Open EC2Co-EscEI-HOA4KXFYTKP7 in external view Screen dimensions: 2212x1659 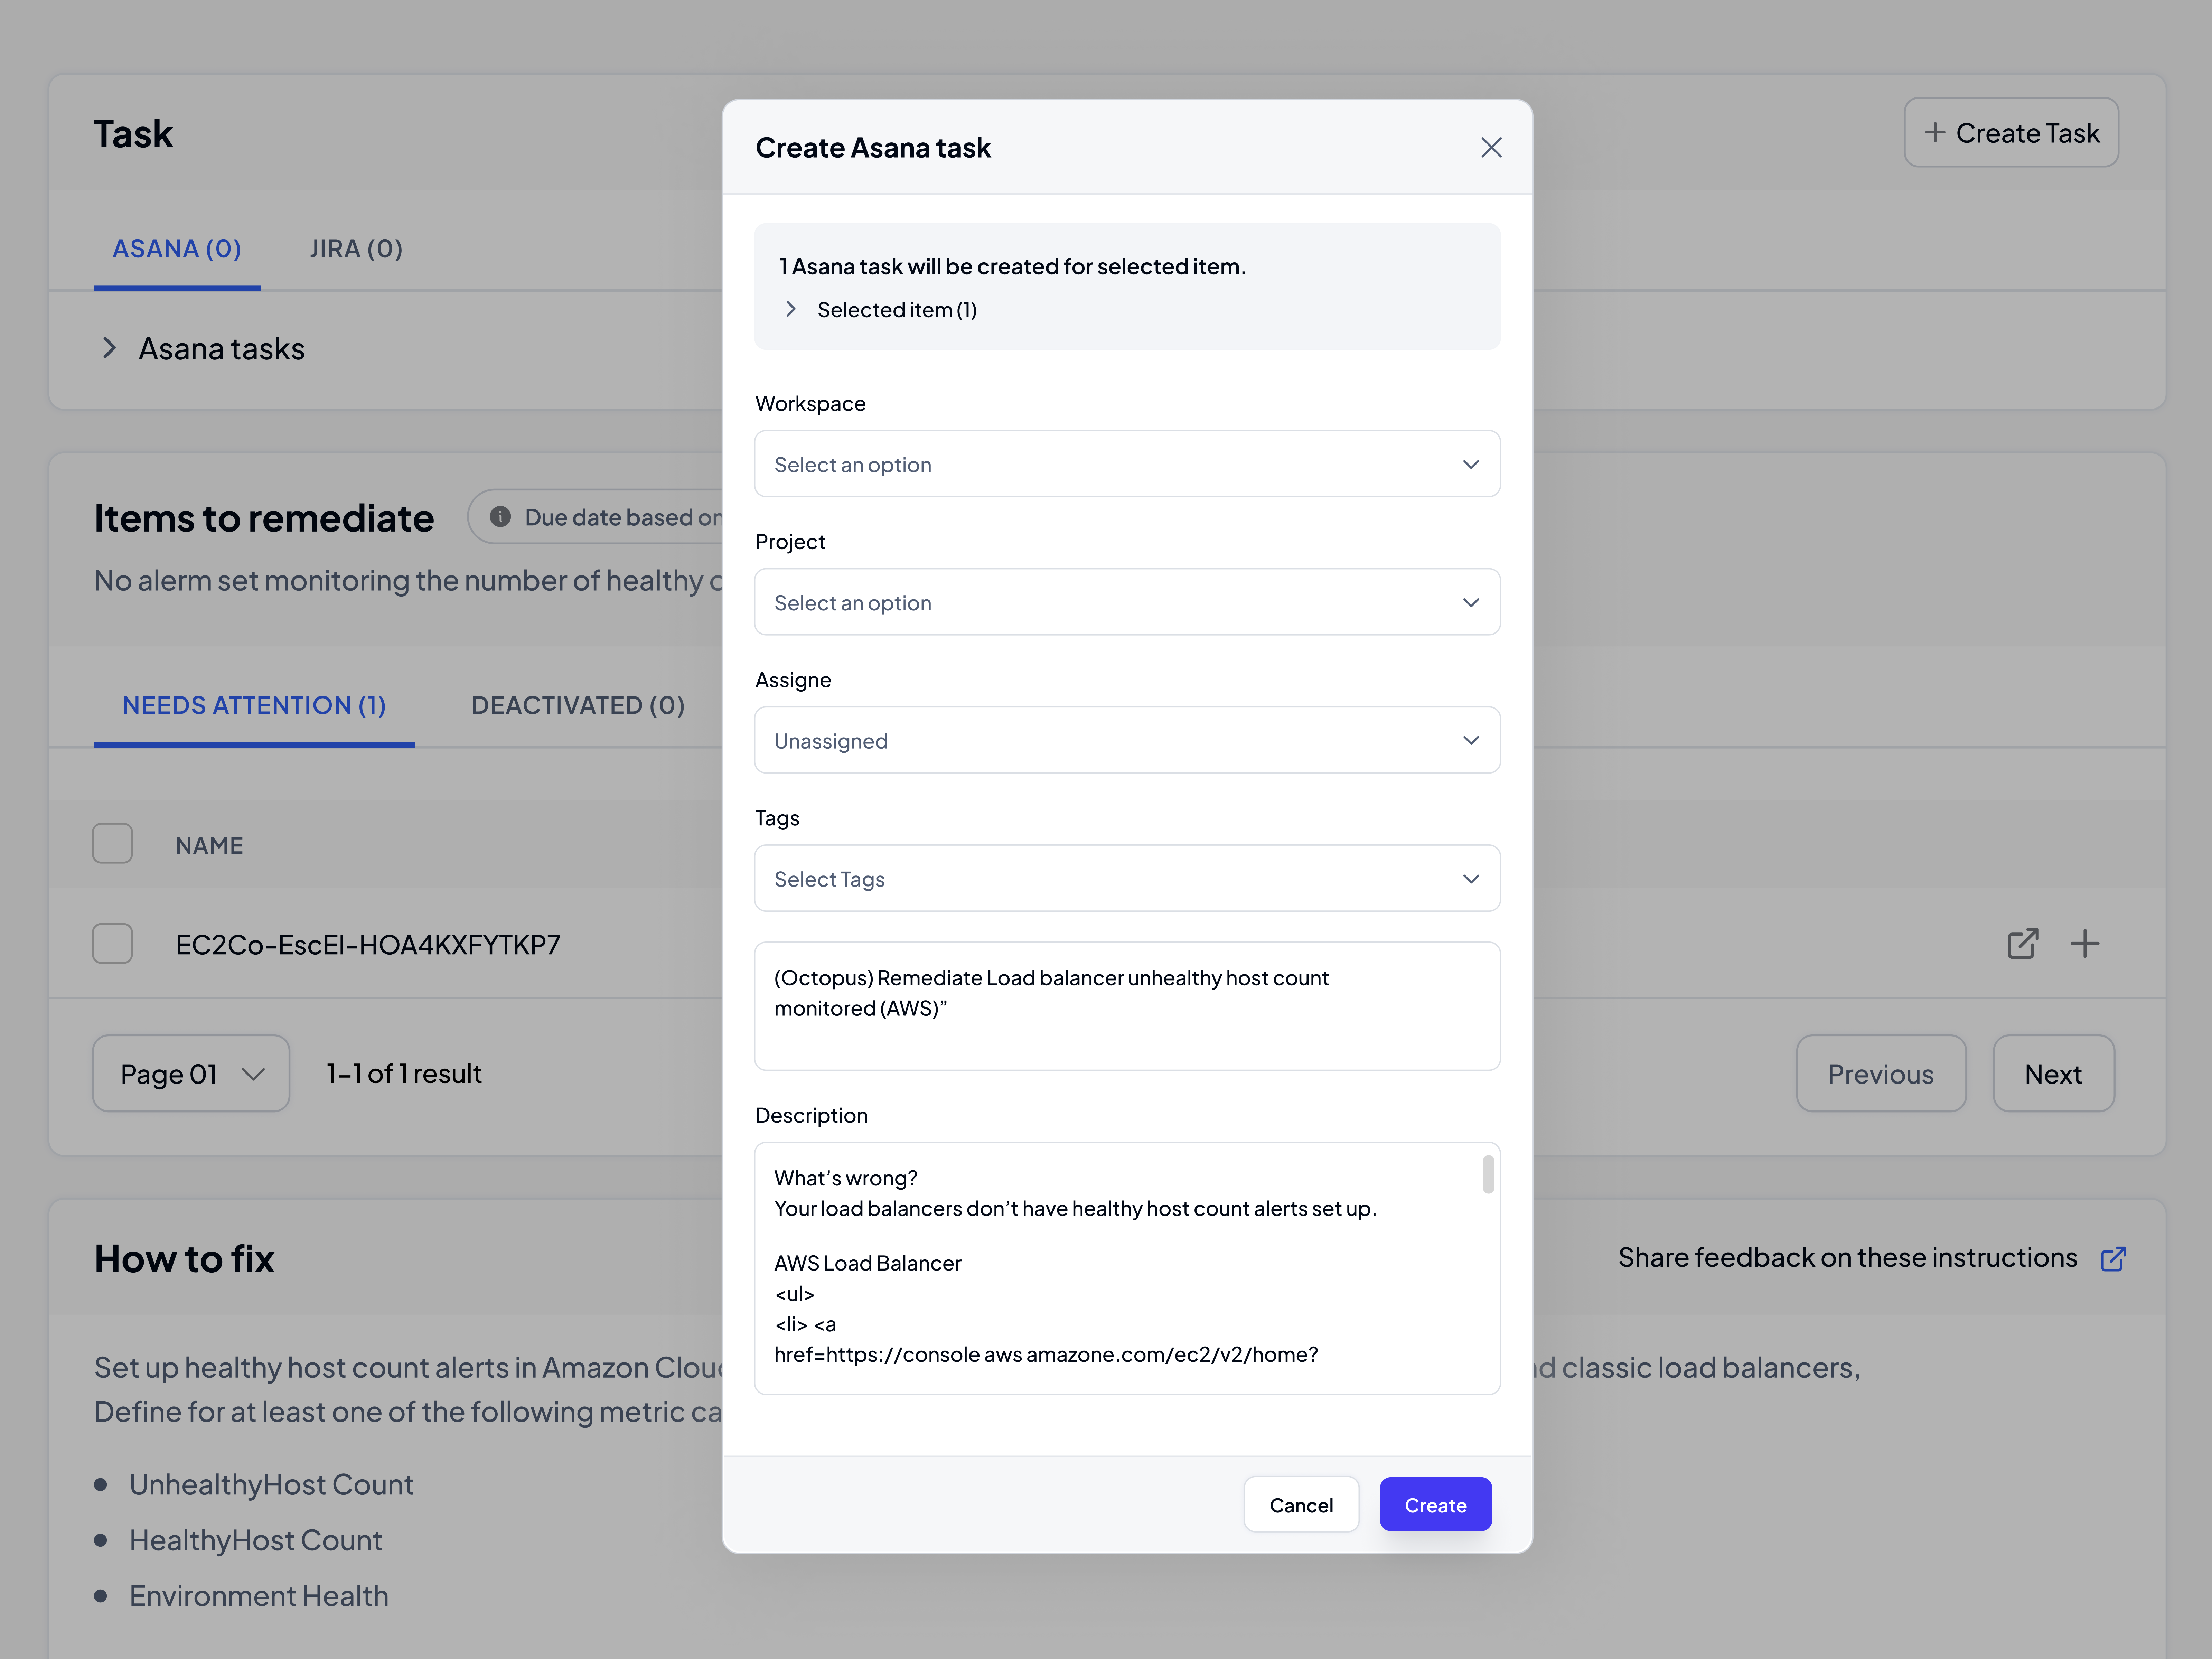(x=2023, y=943)
